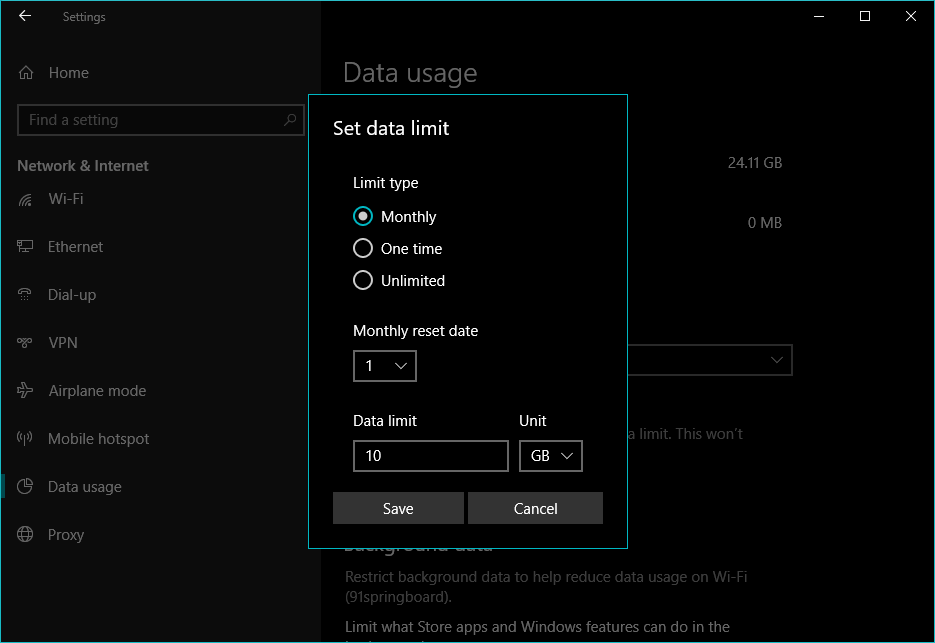Click the Airplane mode icon
935x643 pixels.
point(26,391)
